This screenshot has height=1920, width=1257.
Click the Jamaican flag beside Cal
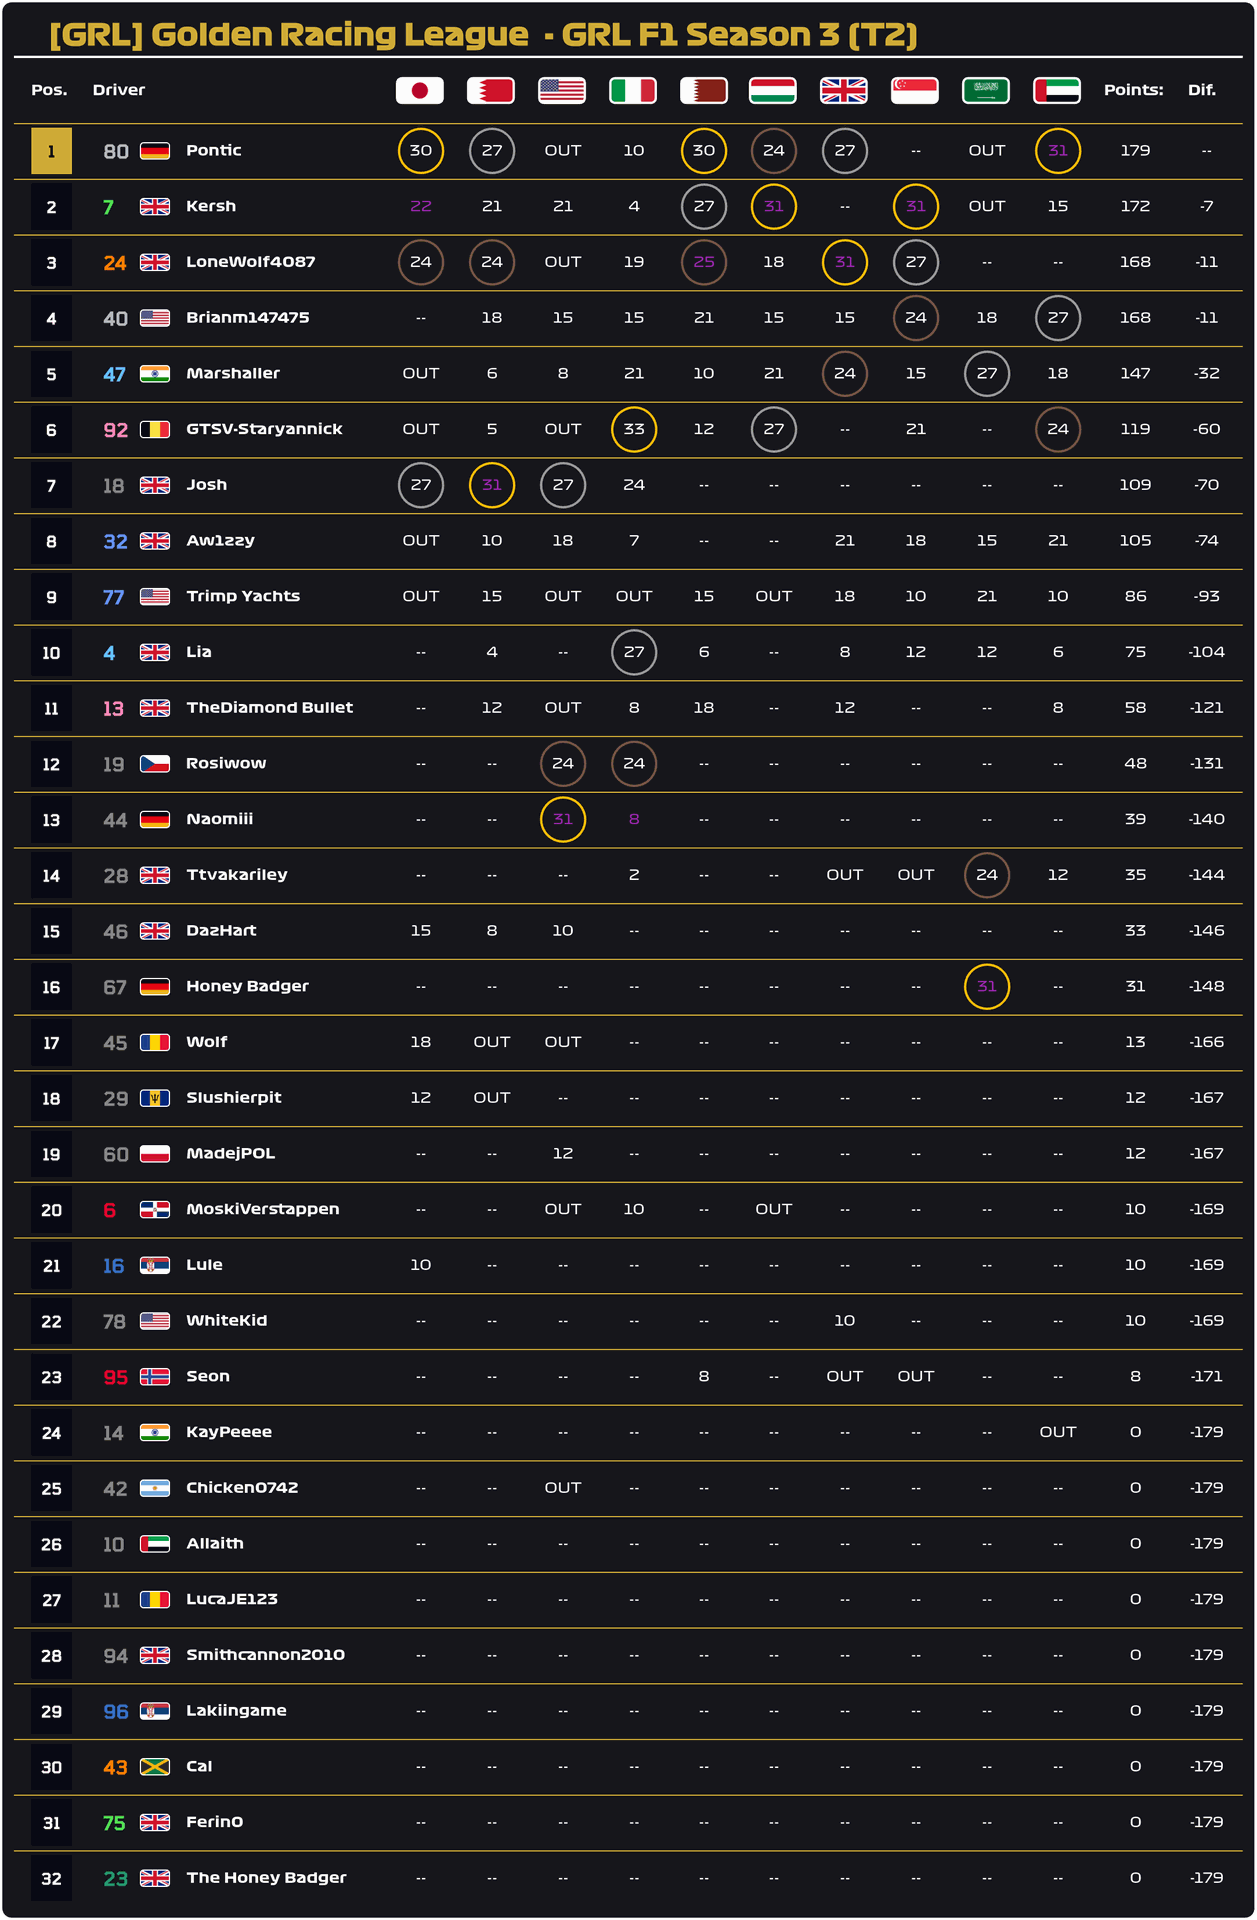click(x=155, y=1767)
